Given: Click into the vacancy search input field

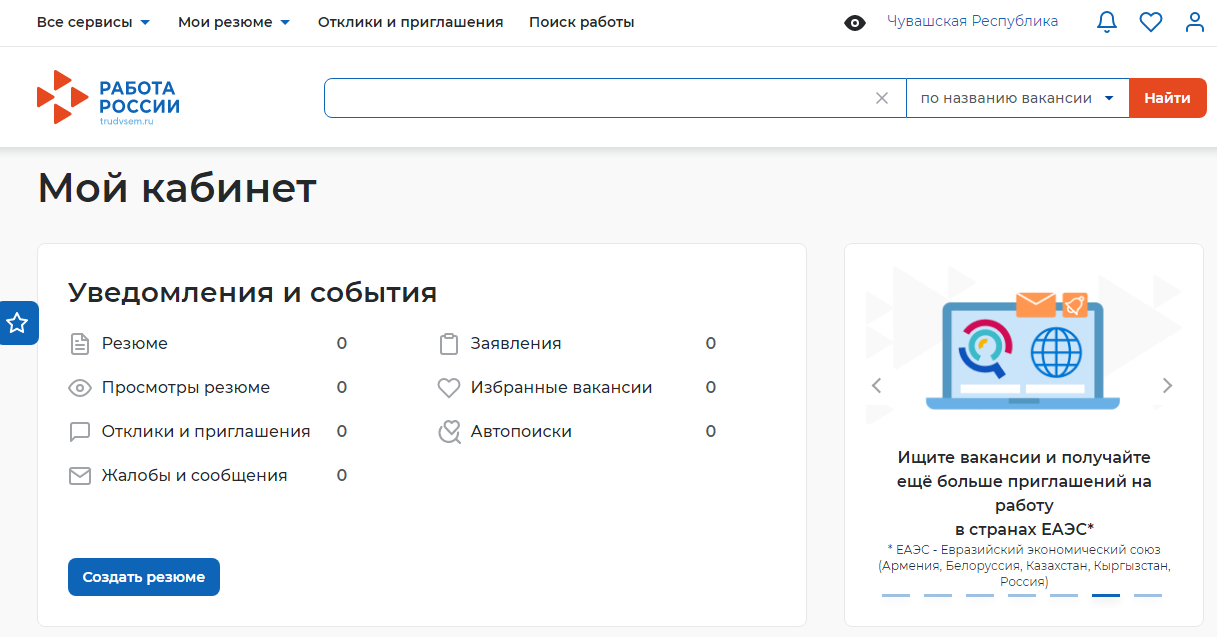Looking at the screenshot, I should pyautogui.click(x=600, y=98).
